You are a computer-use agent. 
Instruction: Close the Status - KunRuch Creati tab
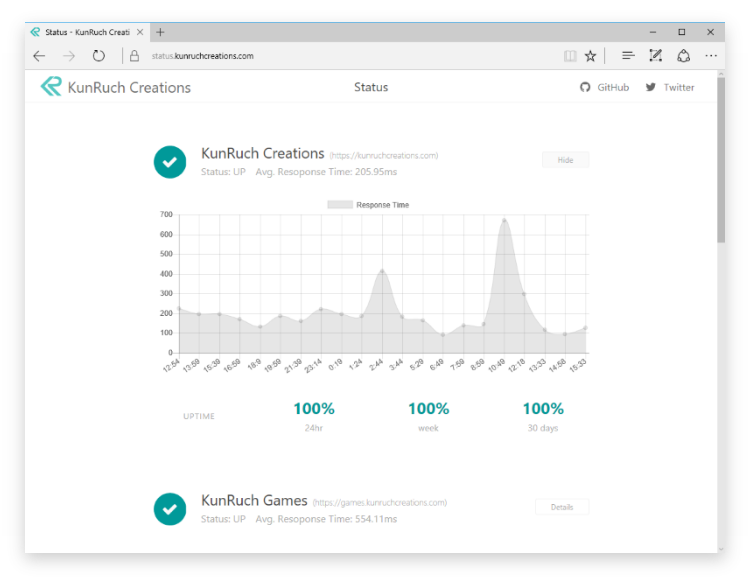pos(140,32)
